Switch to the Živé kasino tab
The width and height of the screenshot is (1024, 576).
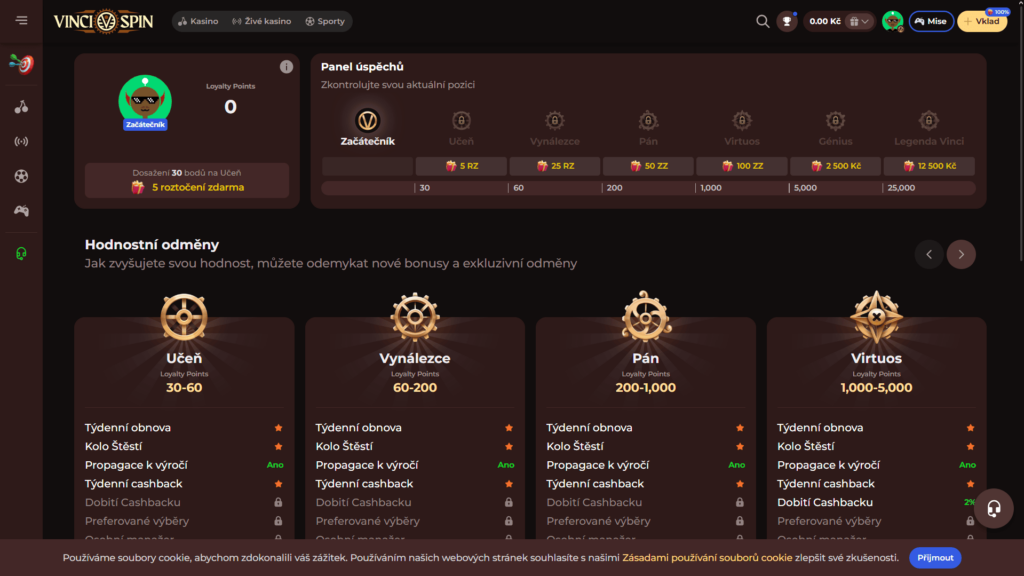point(261,21)
